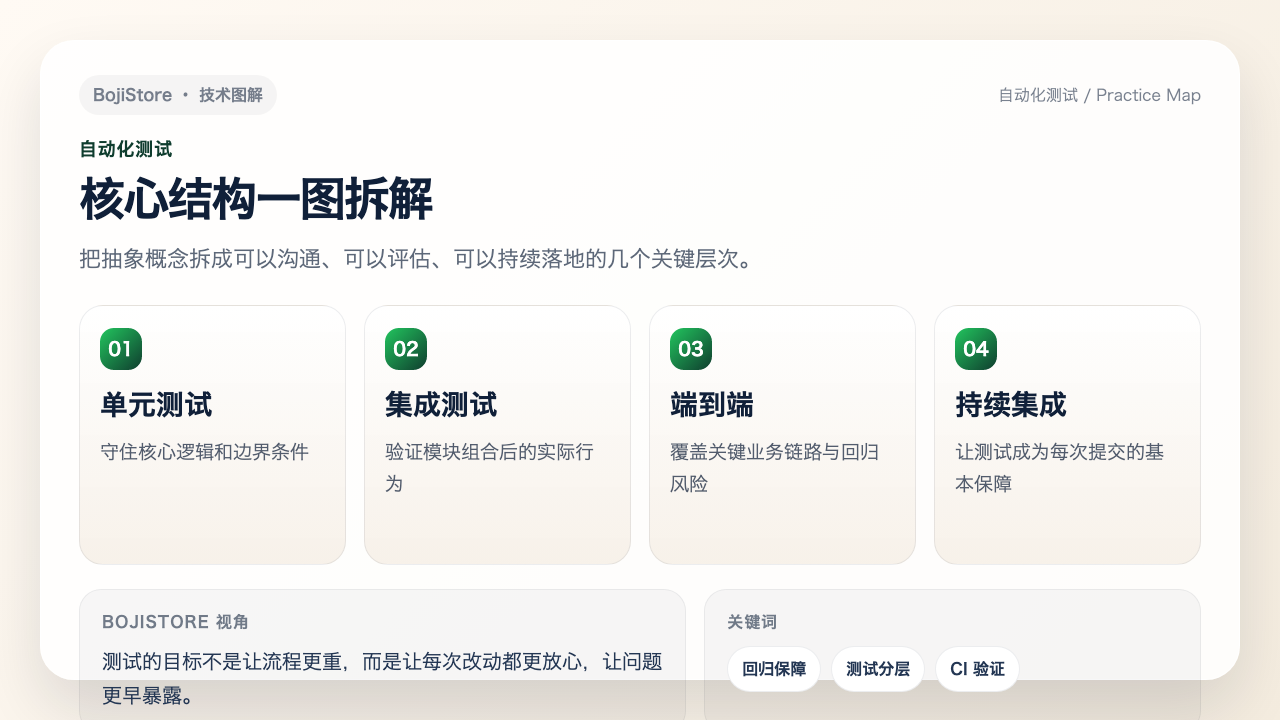Click the 回归保障 keyword pill

pyautogui.click(x=773, y=669)
